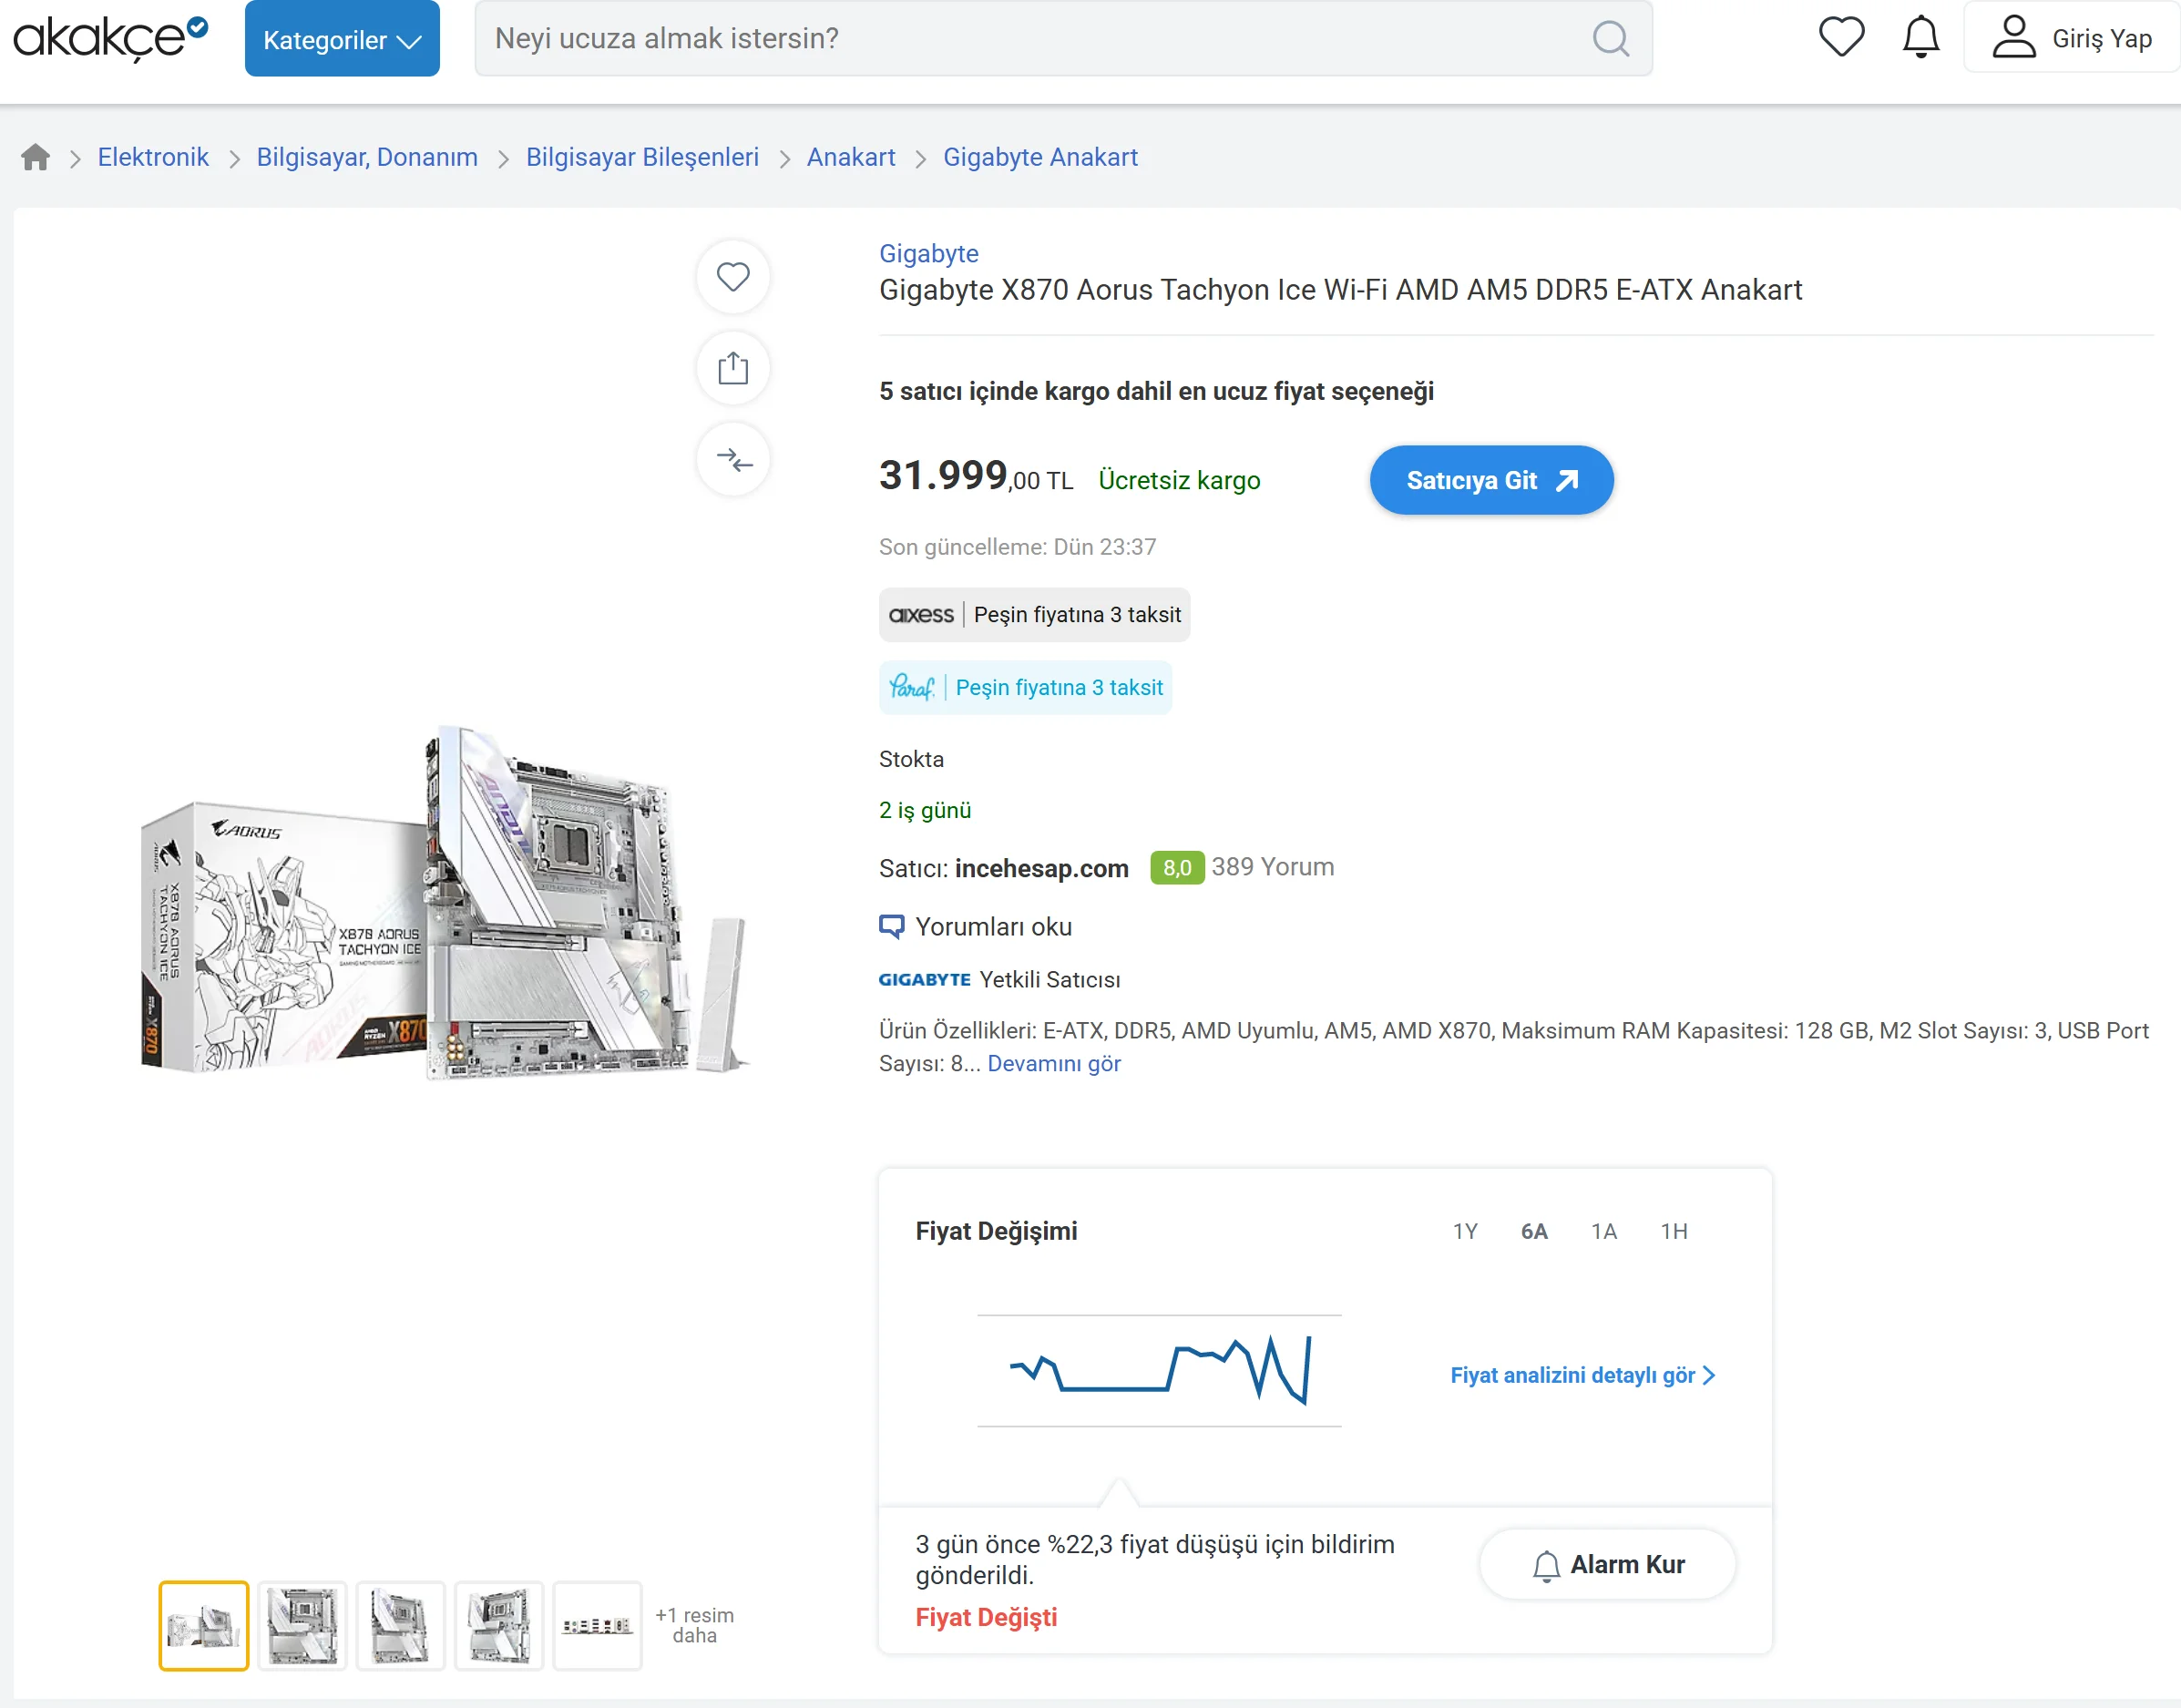Click the 'Fiyat Değişti' red text

coord(986,1617)
